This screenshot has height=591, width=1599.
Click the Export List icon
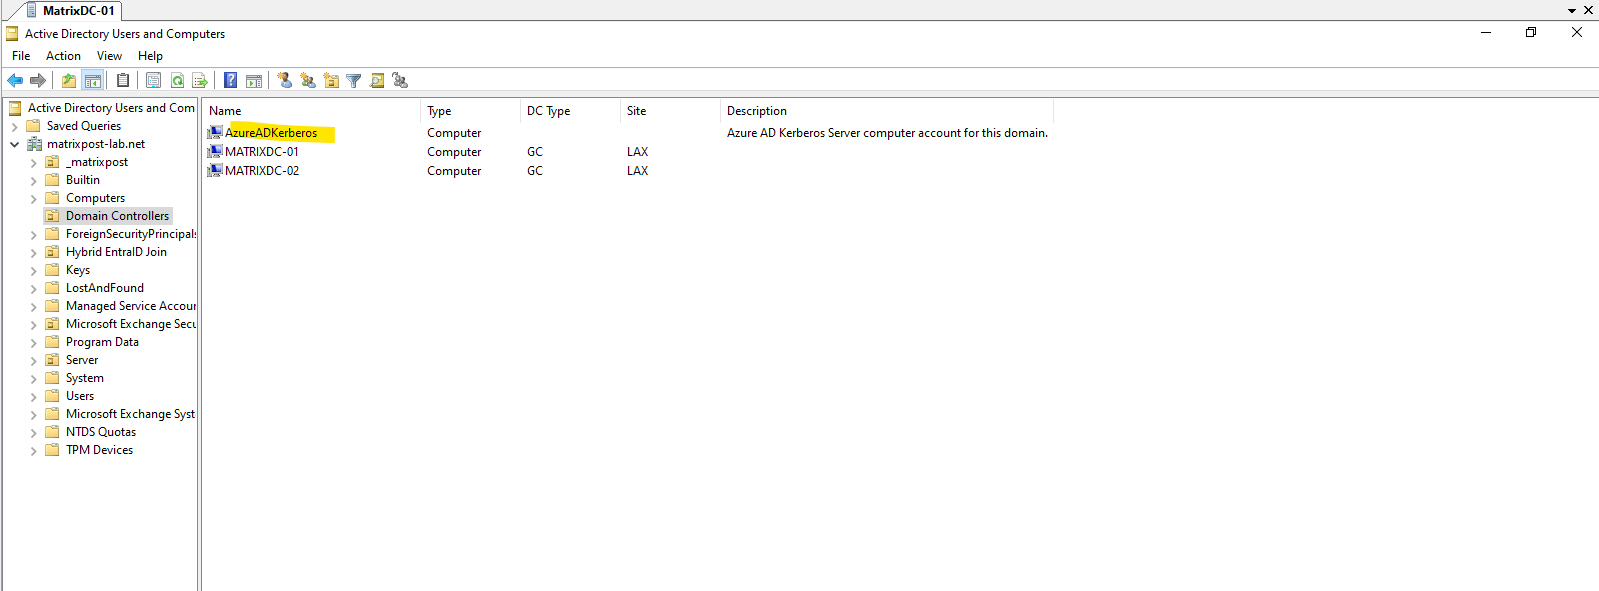tap(200, 81)
